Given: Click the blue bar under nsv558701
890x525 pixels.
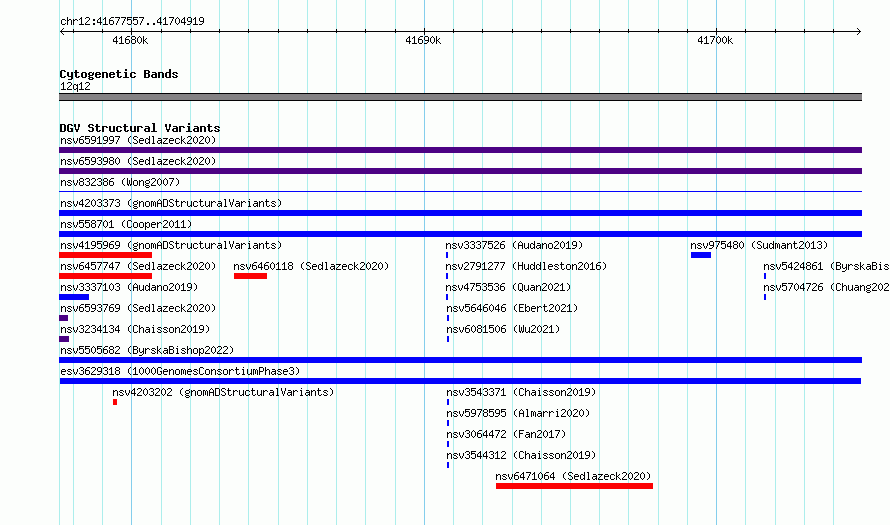Looking at the screenshot, I should point(460,234).
